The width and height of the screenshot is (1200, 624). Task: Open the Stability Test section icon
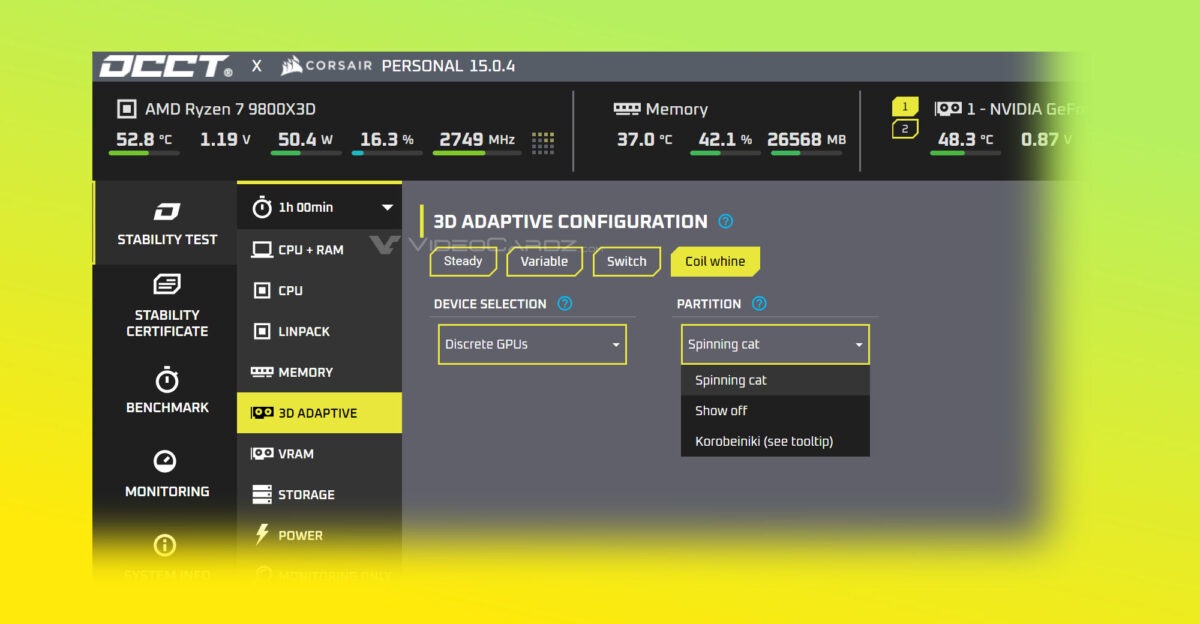(166, 212)
